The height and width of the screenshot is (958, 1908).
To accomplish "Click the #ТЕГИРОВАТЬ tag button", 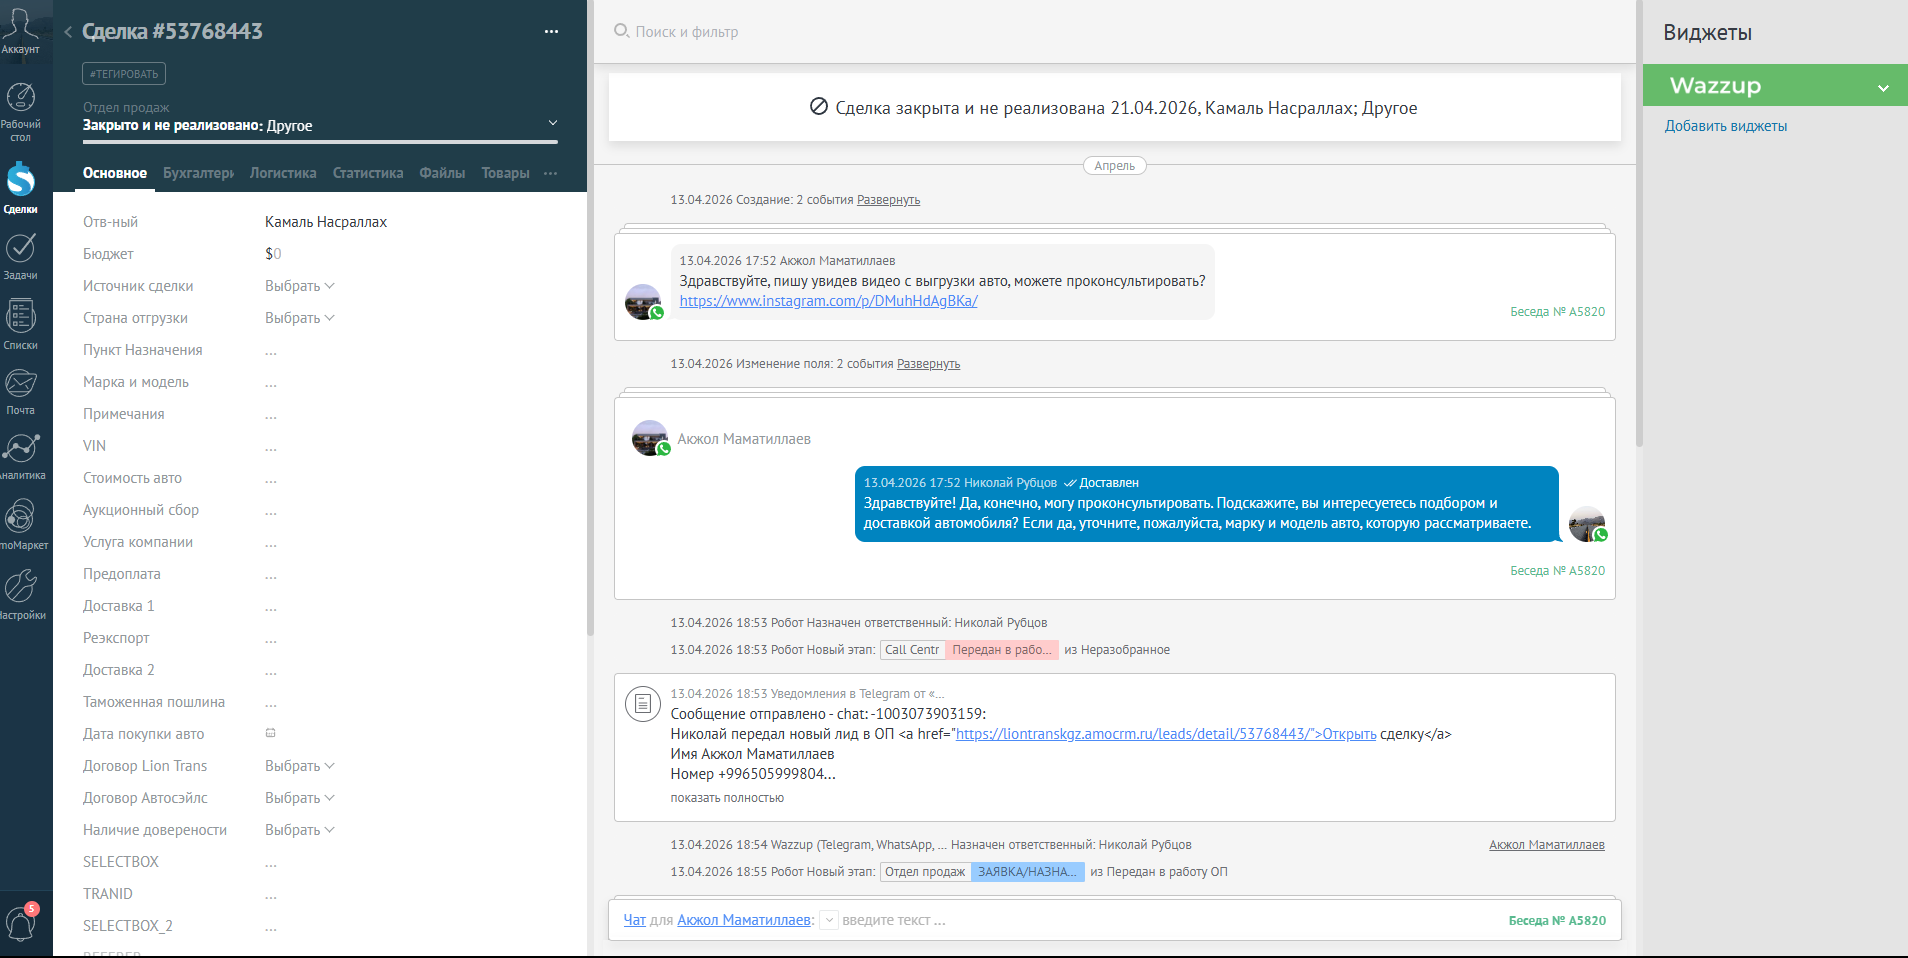I will click(x=124, y=74).
